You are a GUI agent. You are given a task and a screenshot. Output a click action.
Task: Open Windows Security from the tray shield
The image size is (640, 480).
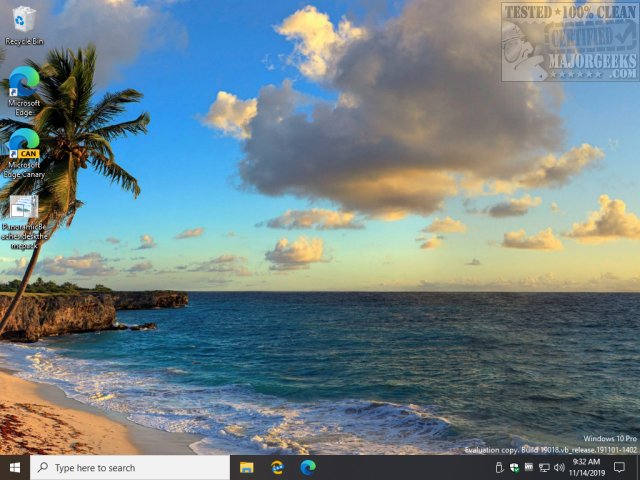[514, 468]
